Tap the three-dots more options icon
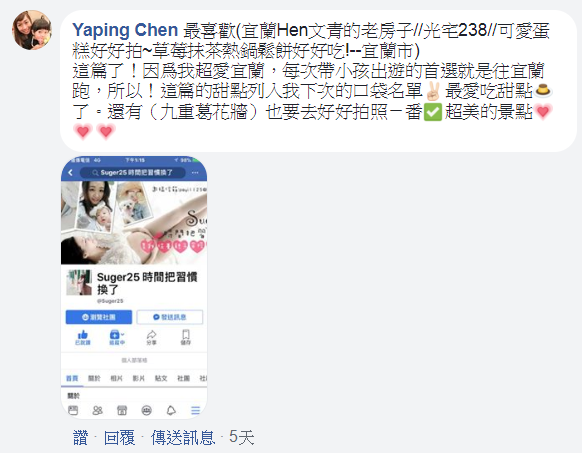This screenshot has height=453, width=582. tap(195, 173)
